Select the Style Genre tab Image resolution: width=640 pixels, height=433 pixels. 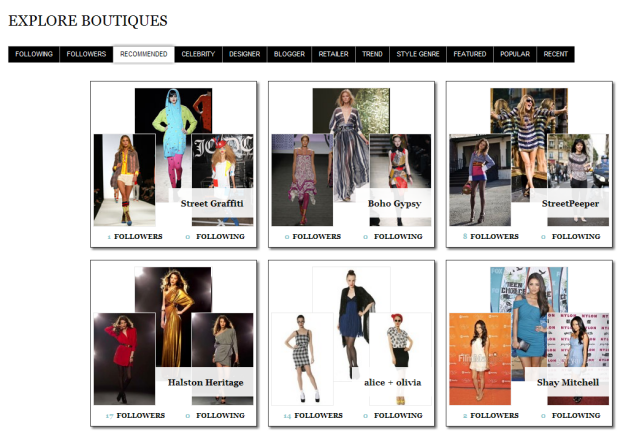[418, 54]
